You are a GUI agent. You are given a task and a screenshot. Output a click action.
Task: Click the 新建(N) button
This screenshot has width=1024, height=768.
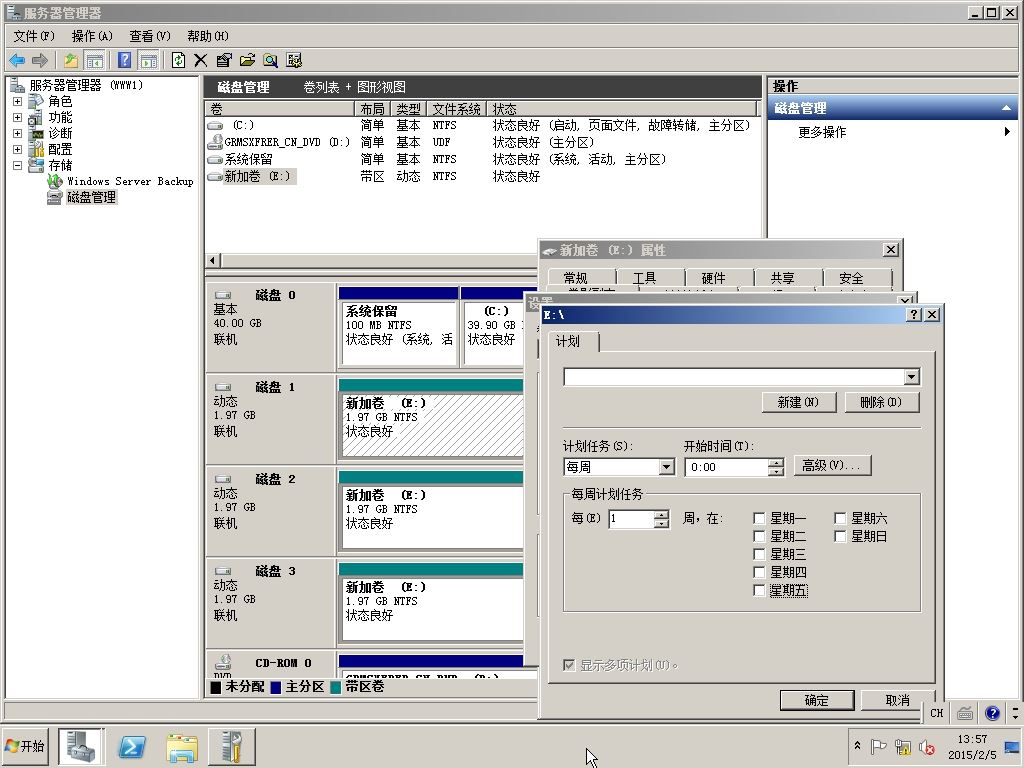click(799, 402)
